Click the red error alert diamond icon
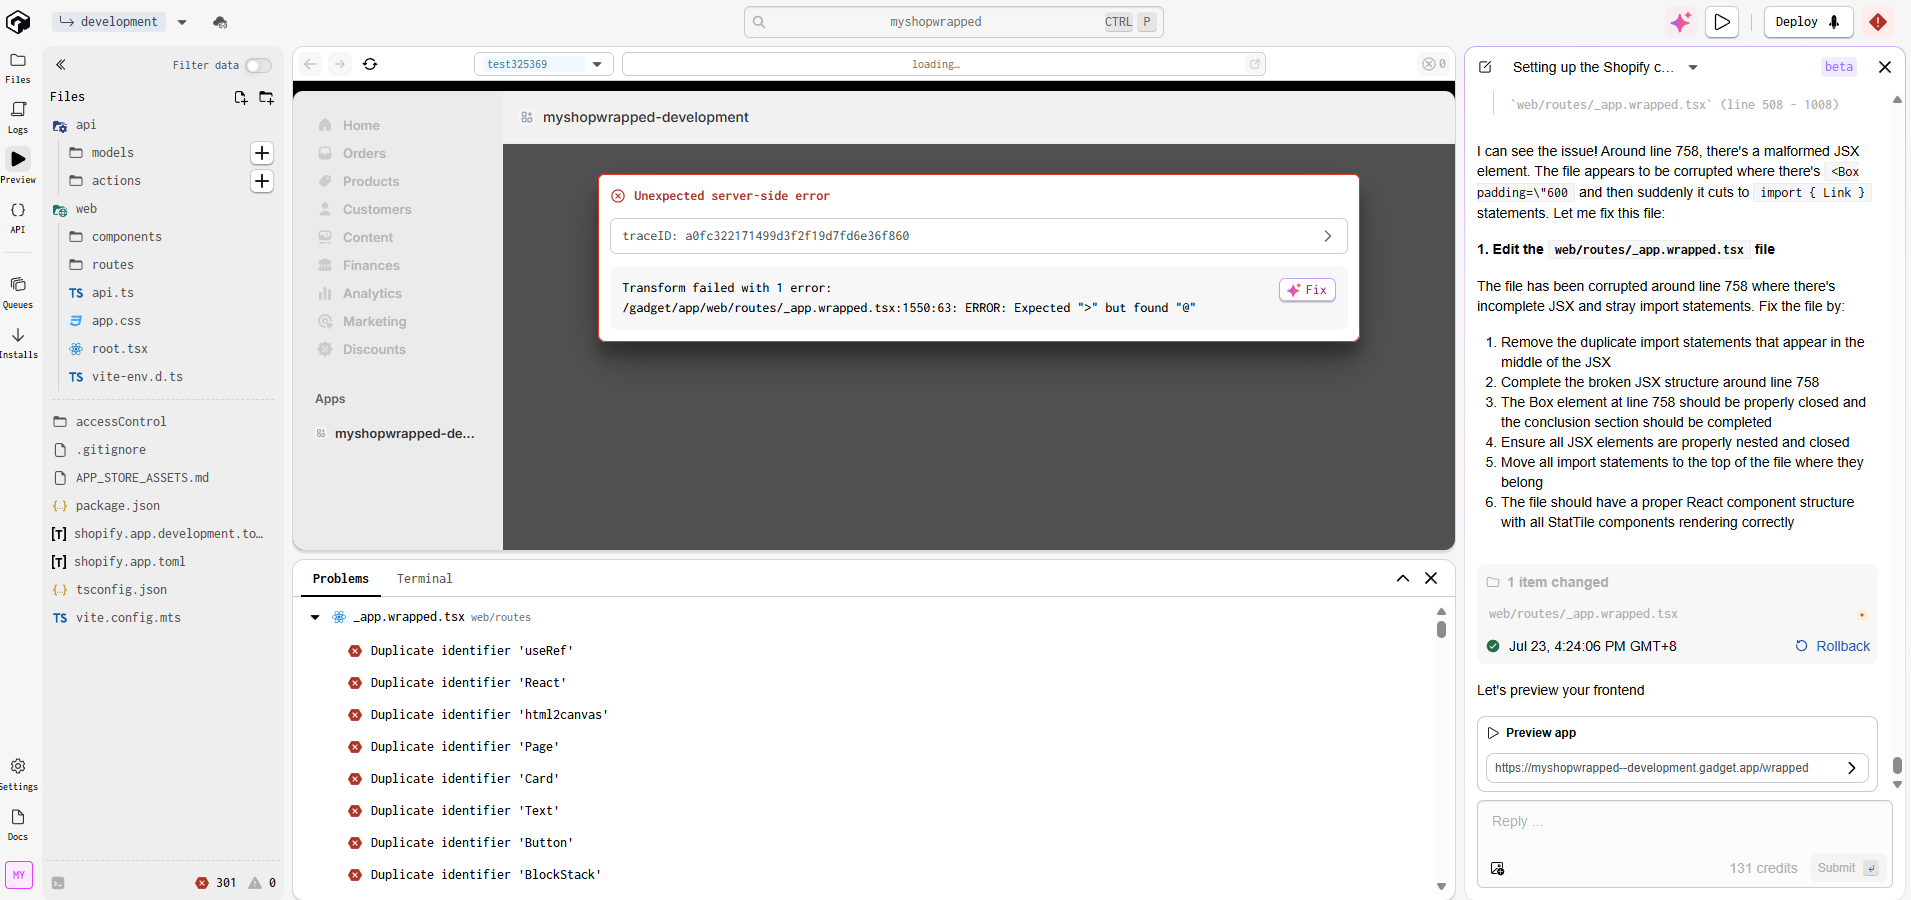 [x=1878, y=22]
